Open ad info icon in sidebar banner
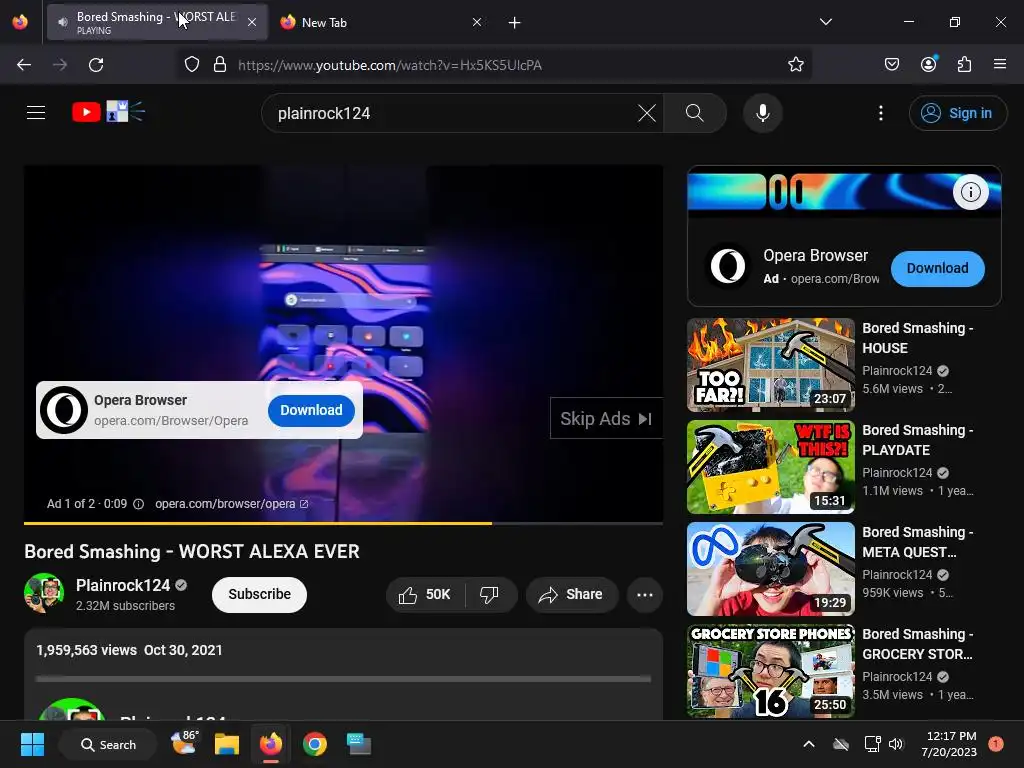Viewport: 1024px width, 768px height. (970, 192)
